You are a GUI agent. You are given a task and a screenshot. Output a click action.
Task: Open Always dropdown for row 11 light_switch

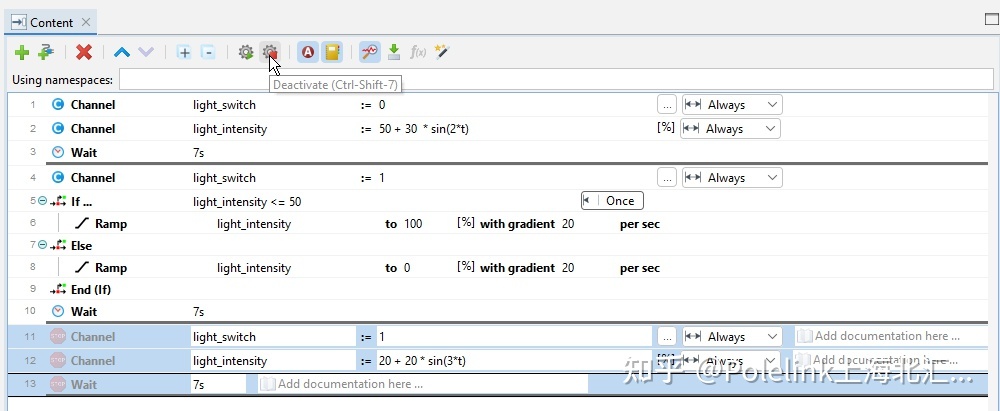[x=732, y=337]
